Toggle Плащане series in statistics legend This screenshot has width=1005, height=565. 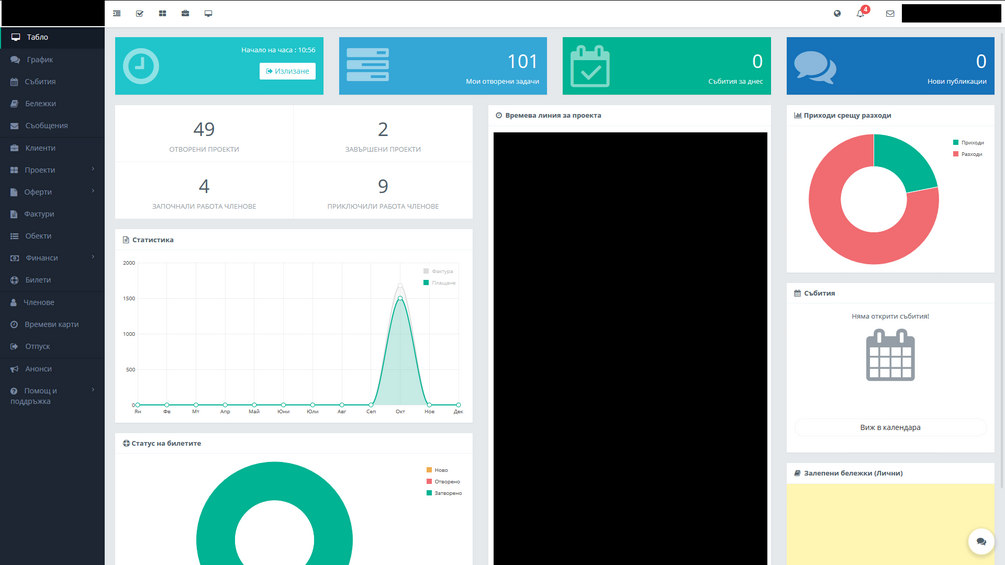[439, 282]
